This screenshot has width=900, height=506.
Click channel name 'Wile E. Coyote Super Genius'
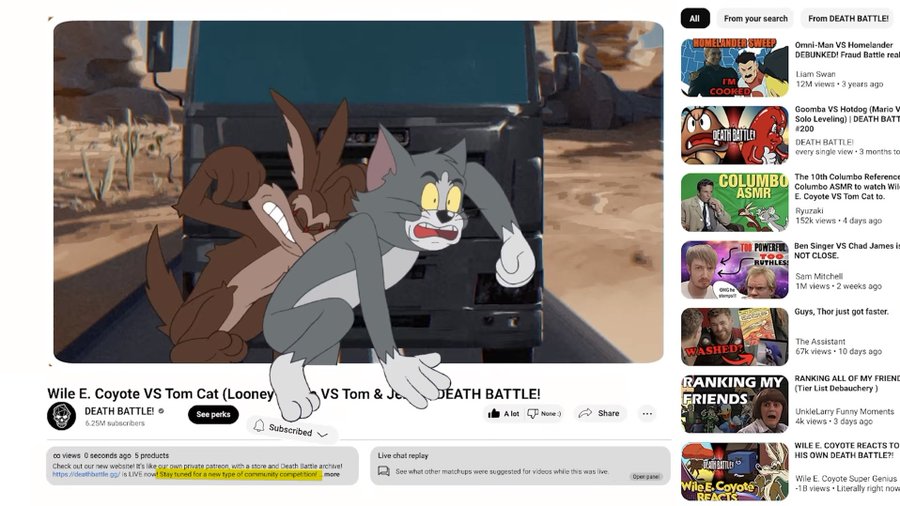point(846,478)
